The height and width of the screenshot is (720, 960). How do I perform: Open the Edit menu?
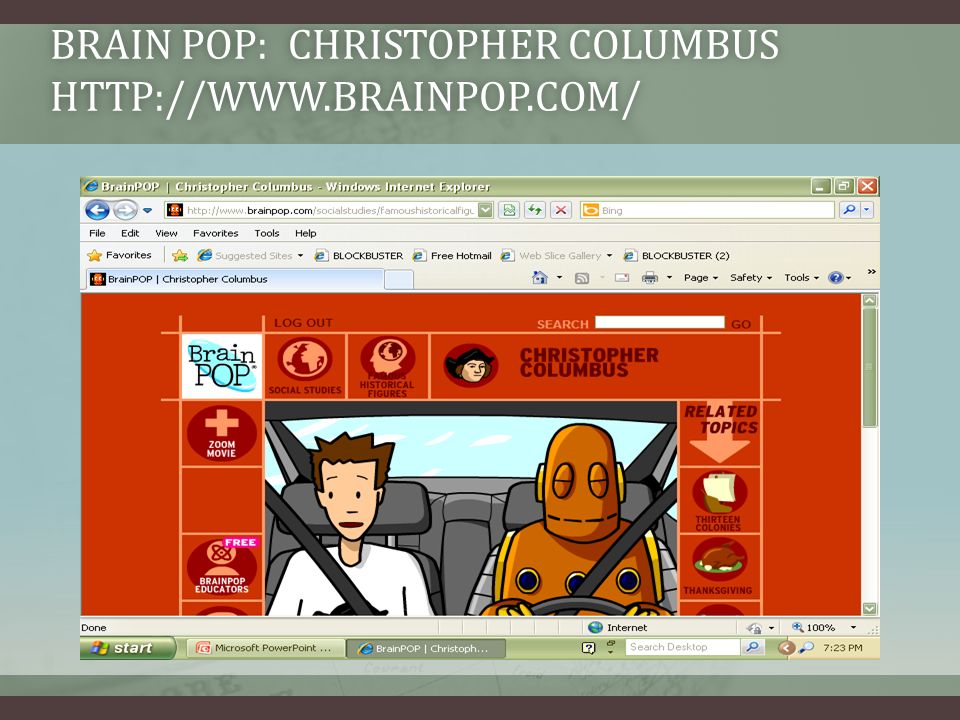point(130,233)
